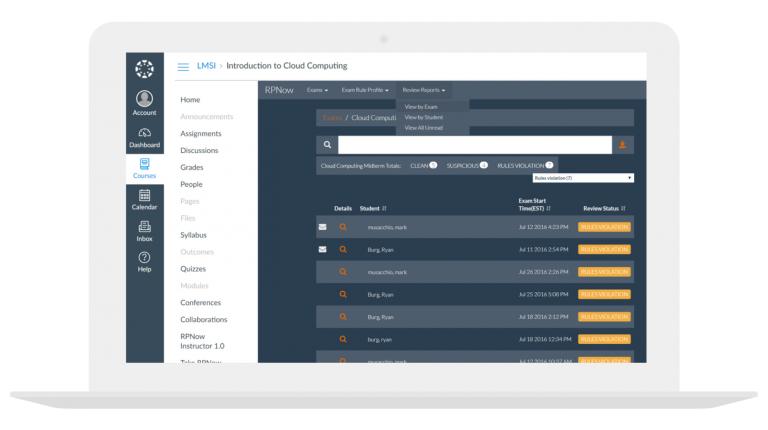Open Discussions in course navigation
This screenshot has width=768, height=430.
click(x=199, y=150)
